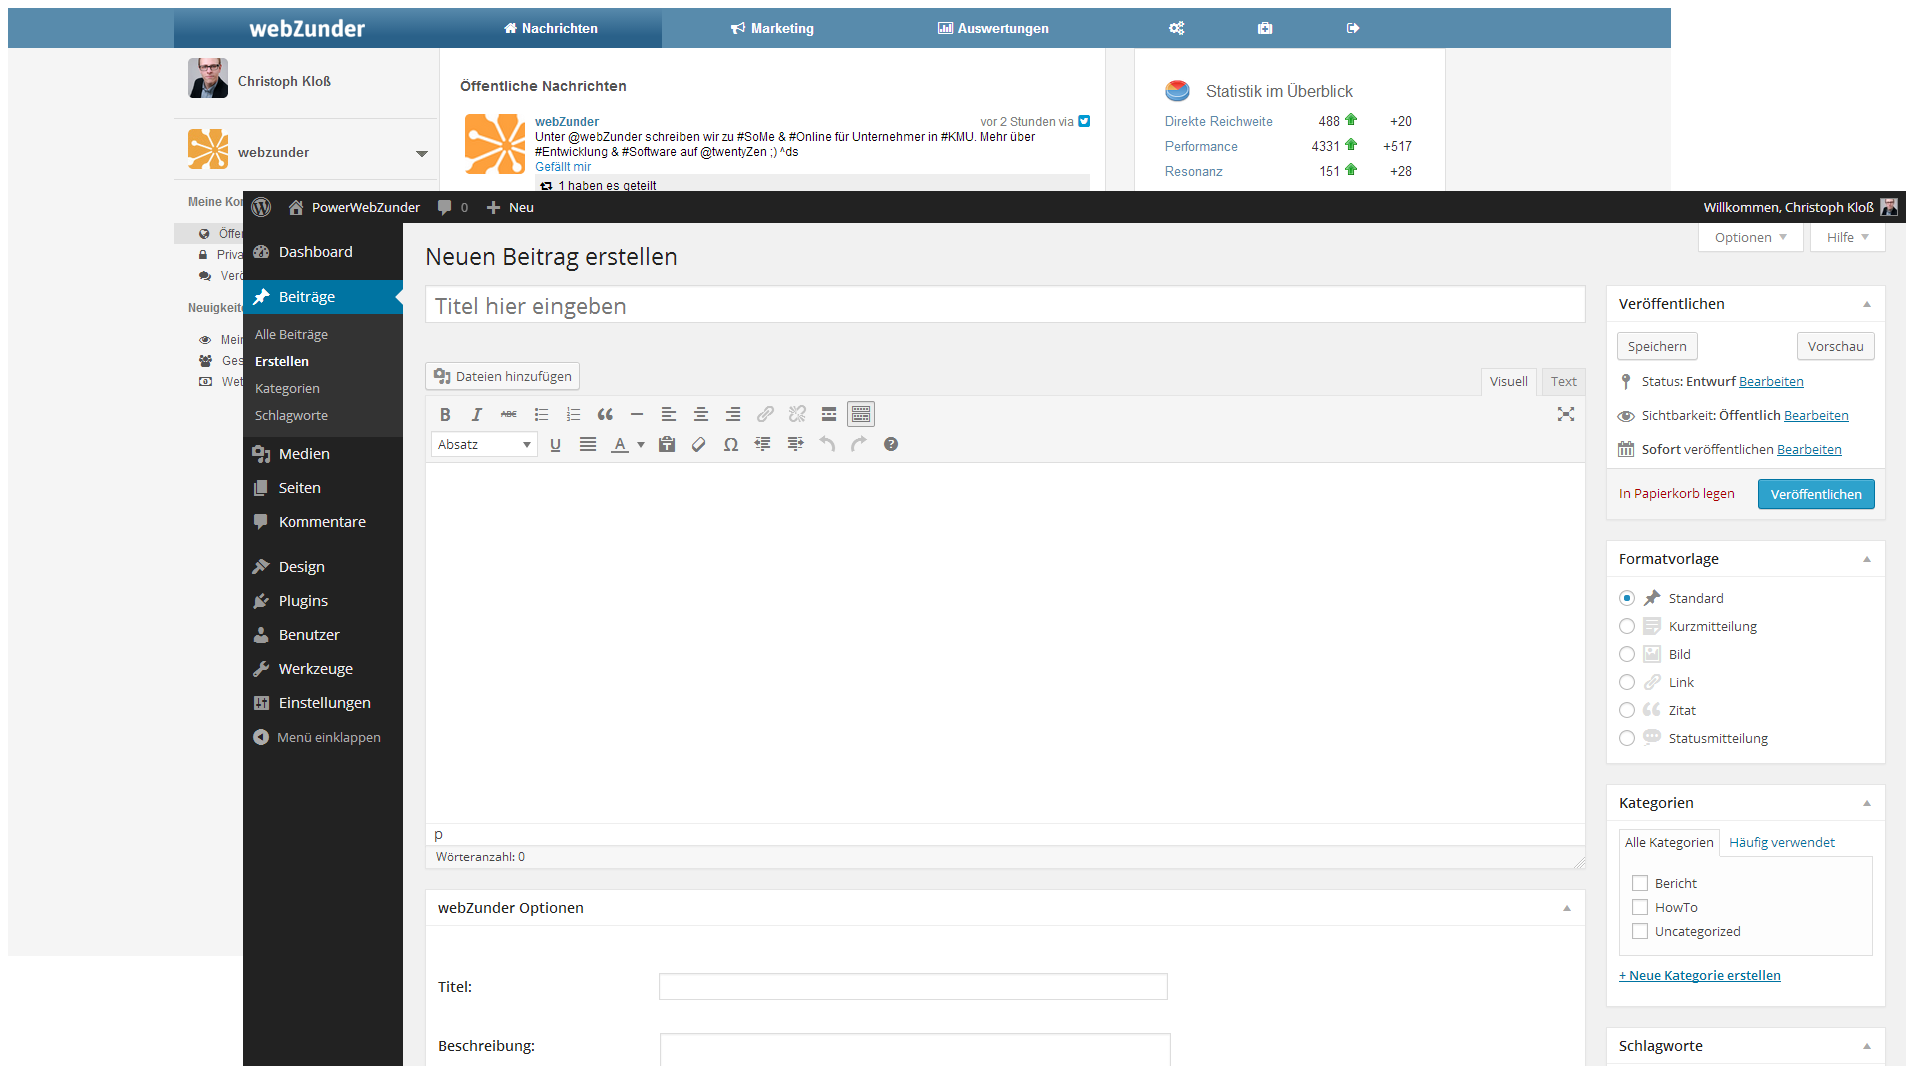The image size is (1920, 1080).
Task: Check the Uncategorized category
Action: (x=1640, y=931)
